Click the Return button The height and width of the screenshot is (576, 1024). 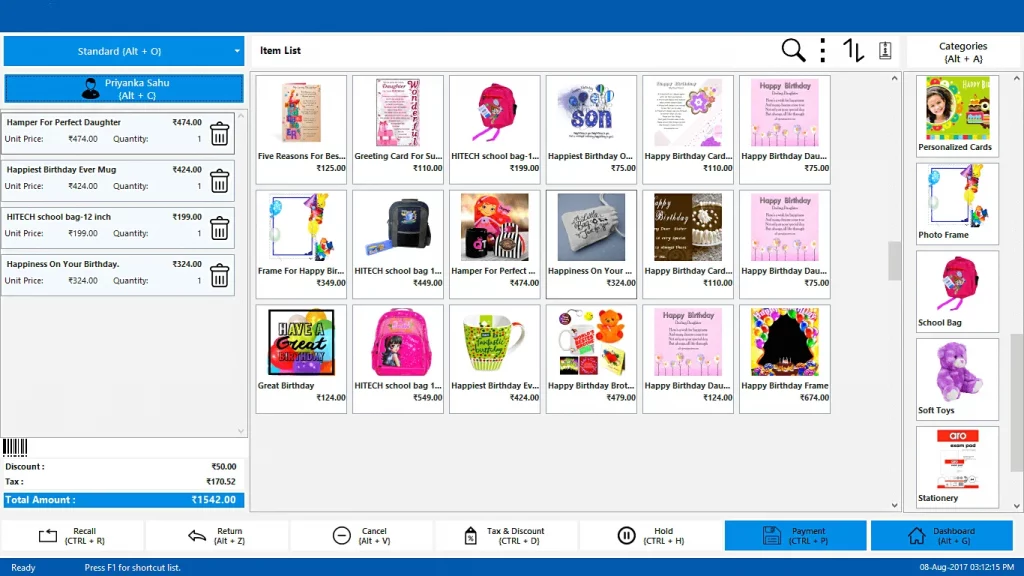(217, 536)
